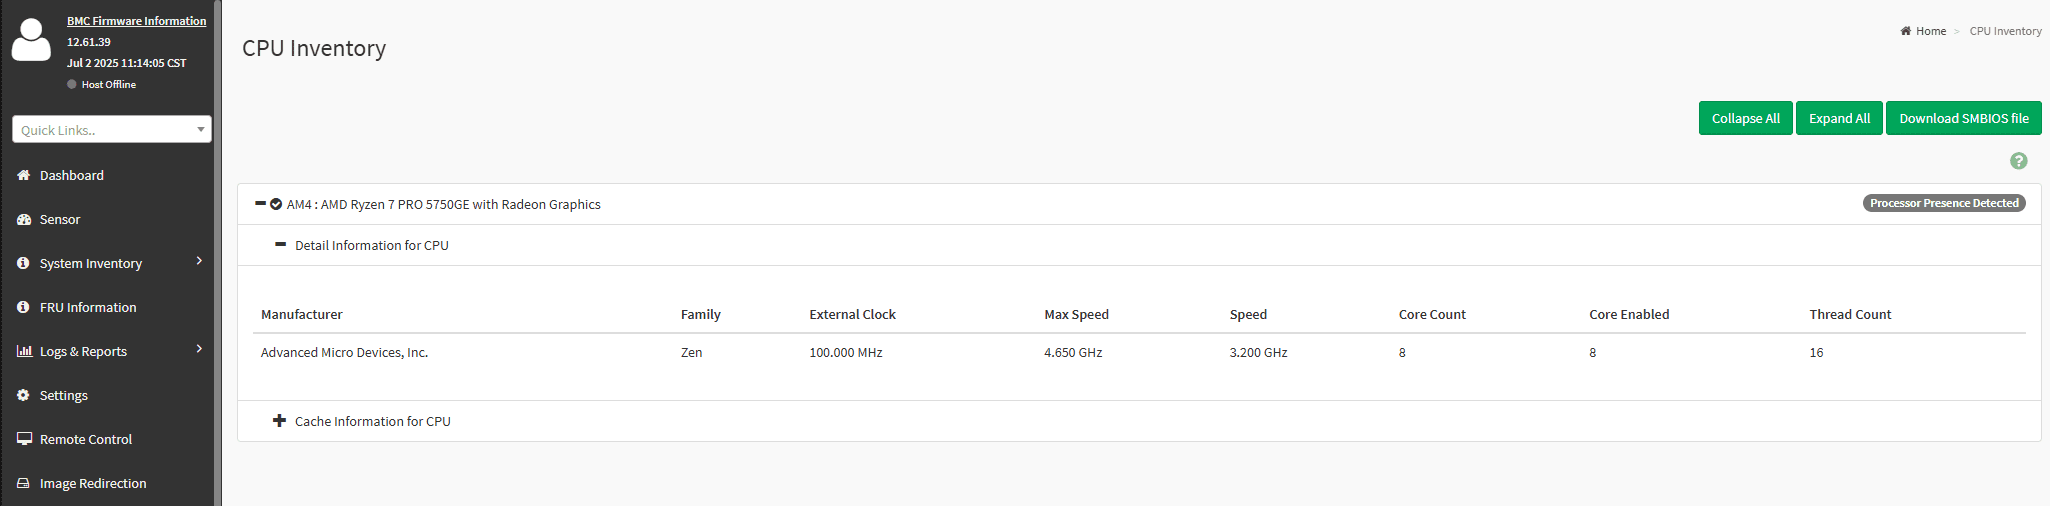Click the user avatar icon
The width and height of the screenshot is (2050, 506).
click(31, 40)
